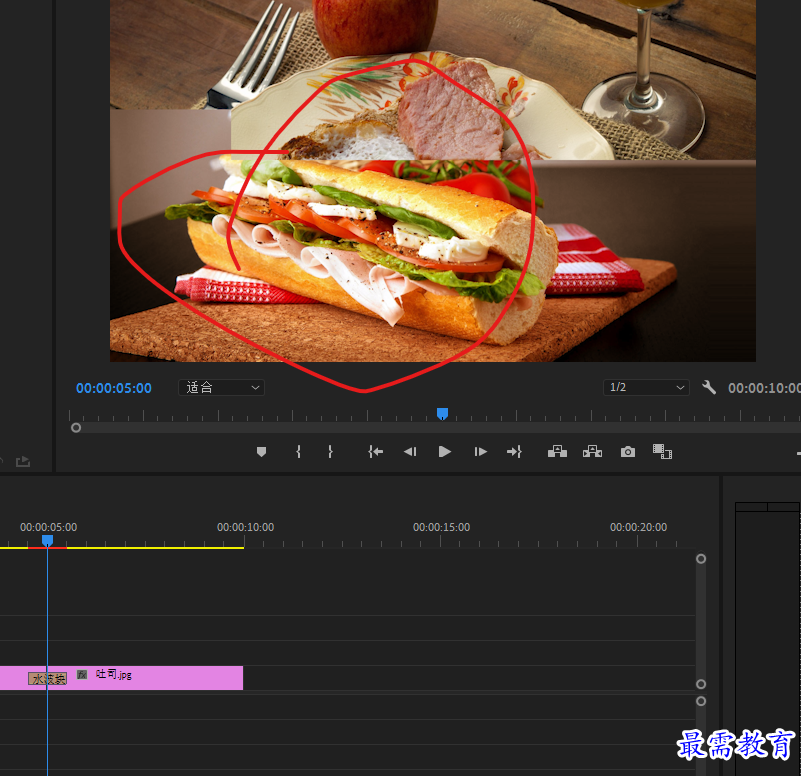The image size is (801, 776).
Task: Click the fx badge on 吐司.jpg clip
Action: click(x=82, y=674)
